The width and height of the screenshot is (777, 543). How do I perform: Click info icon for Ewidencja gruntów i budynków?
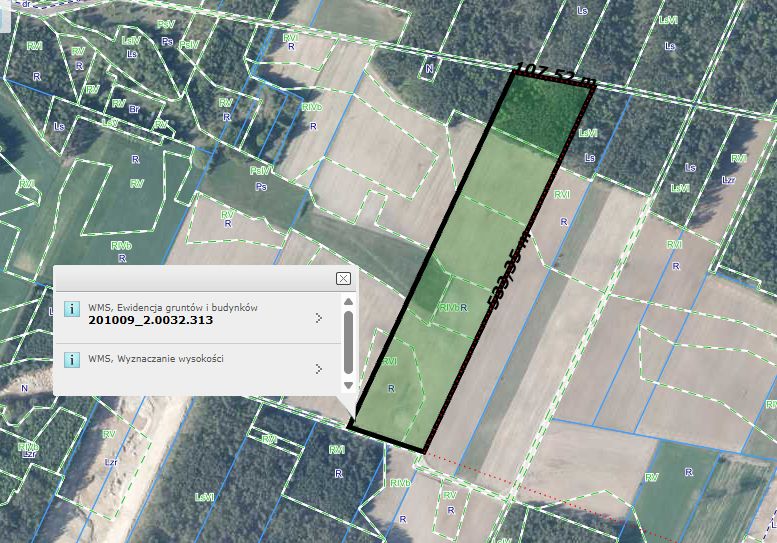click(72, 309)
